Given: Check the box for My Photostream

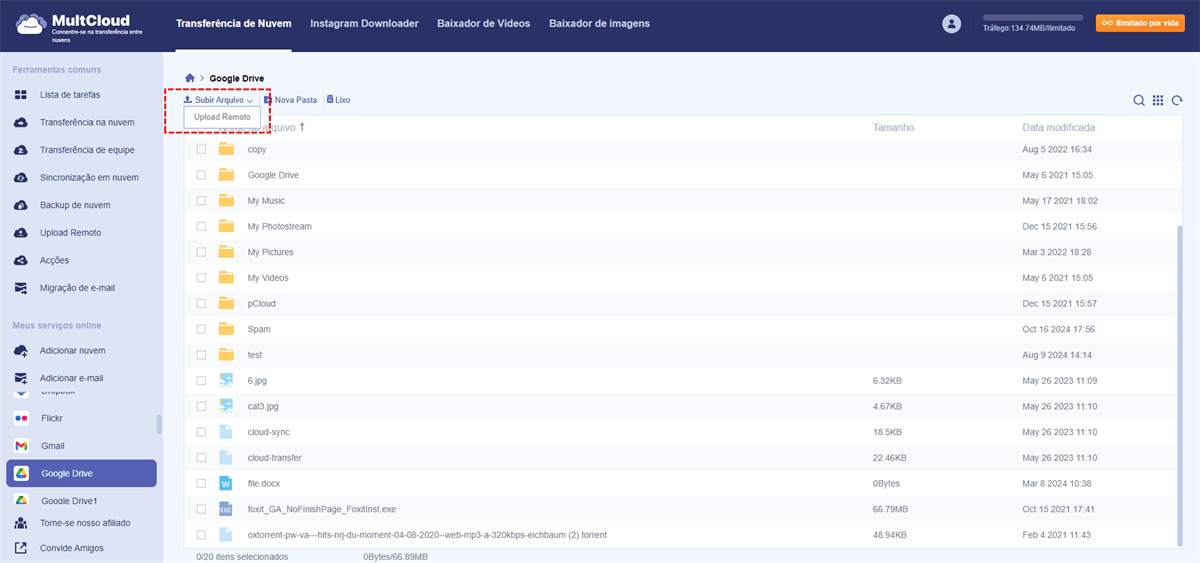Looking at the screenshot, I should [201, 227].
